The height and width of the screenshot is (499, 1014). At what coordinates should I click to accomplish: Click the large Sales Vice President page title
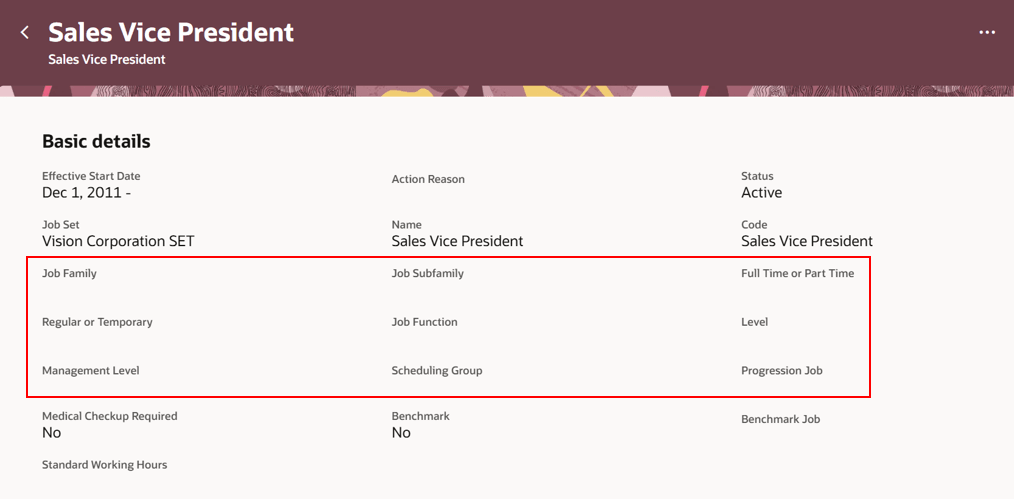[171, 32]
